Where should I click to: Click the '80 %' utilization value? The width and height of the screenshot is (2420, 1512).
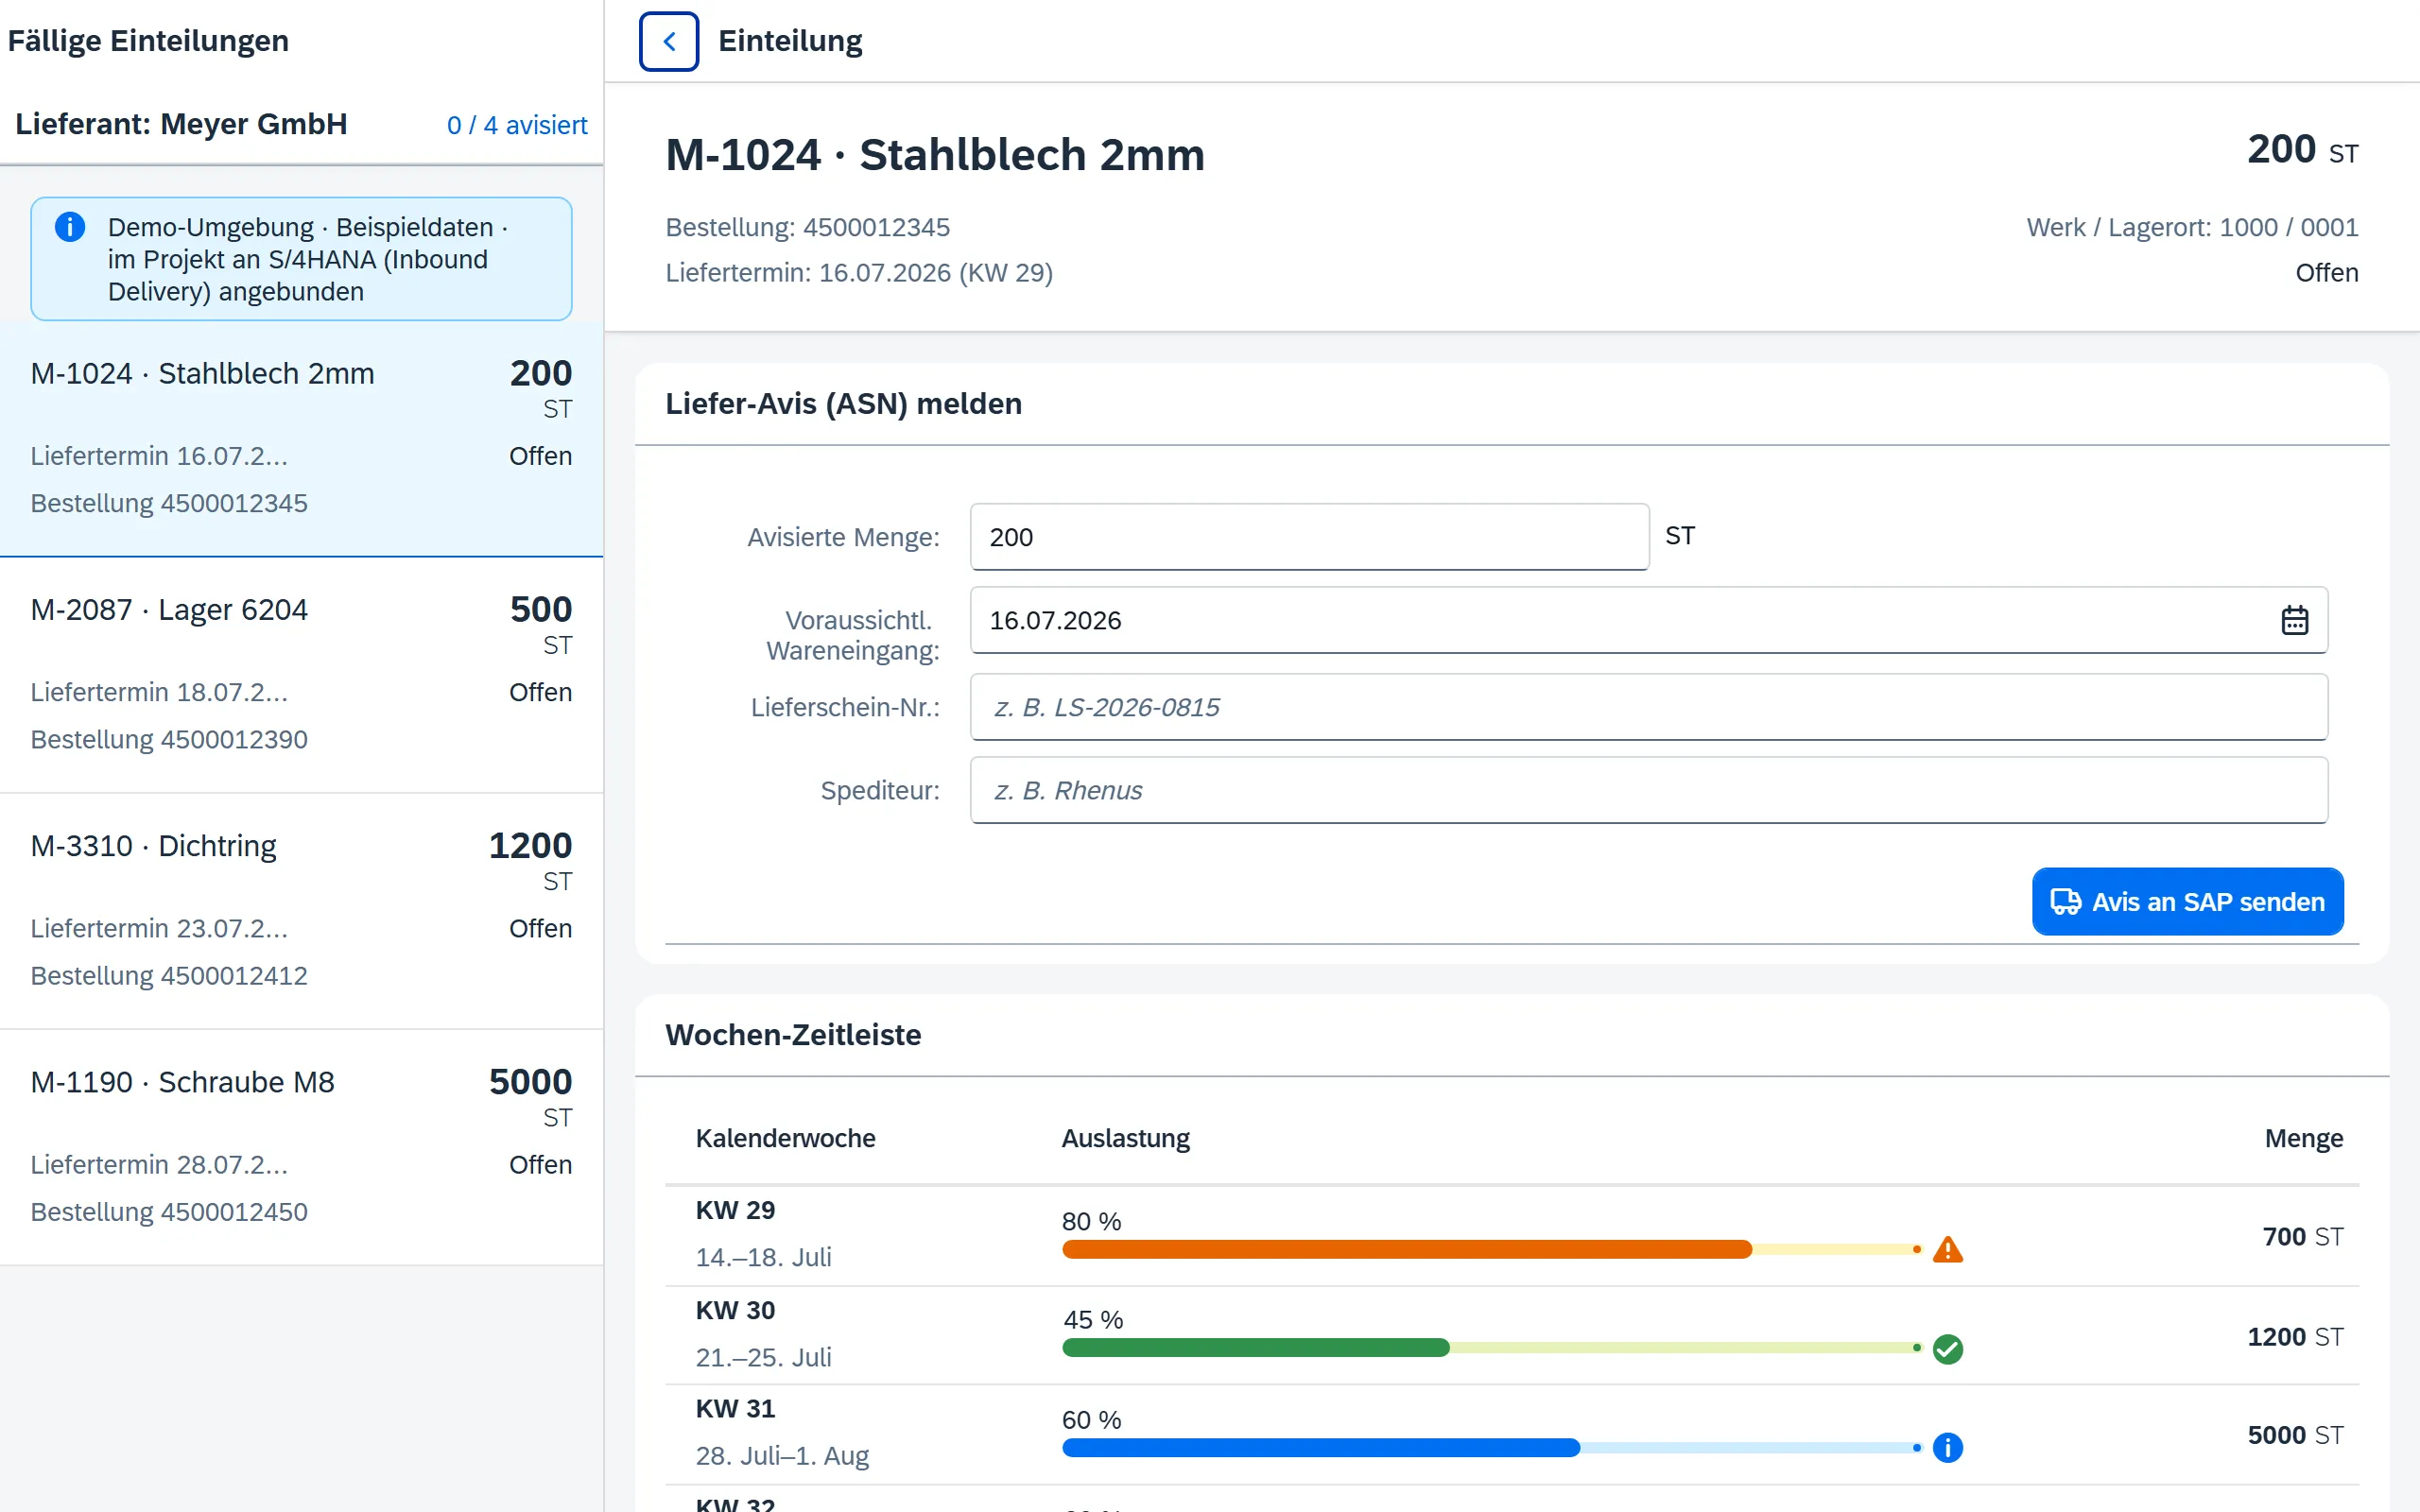pyautogui.click(x=1091, y=1221)
